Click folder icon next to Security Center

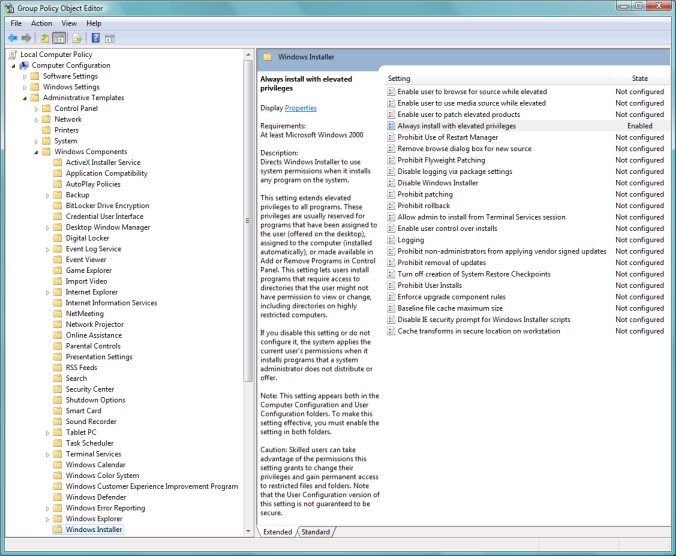(x=57, y=389)
